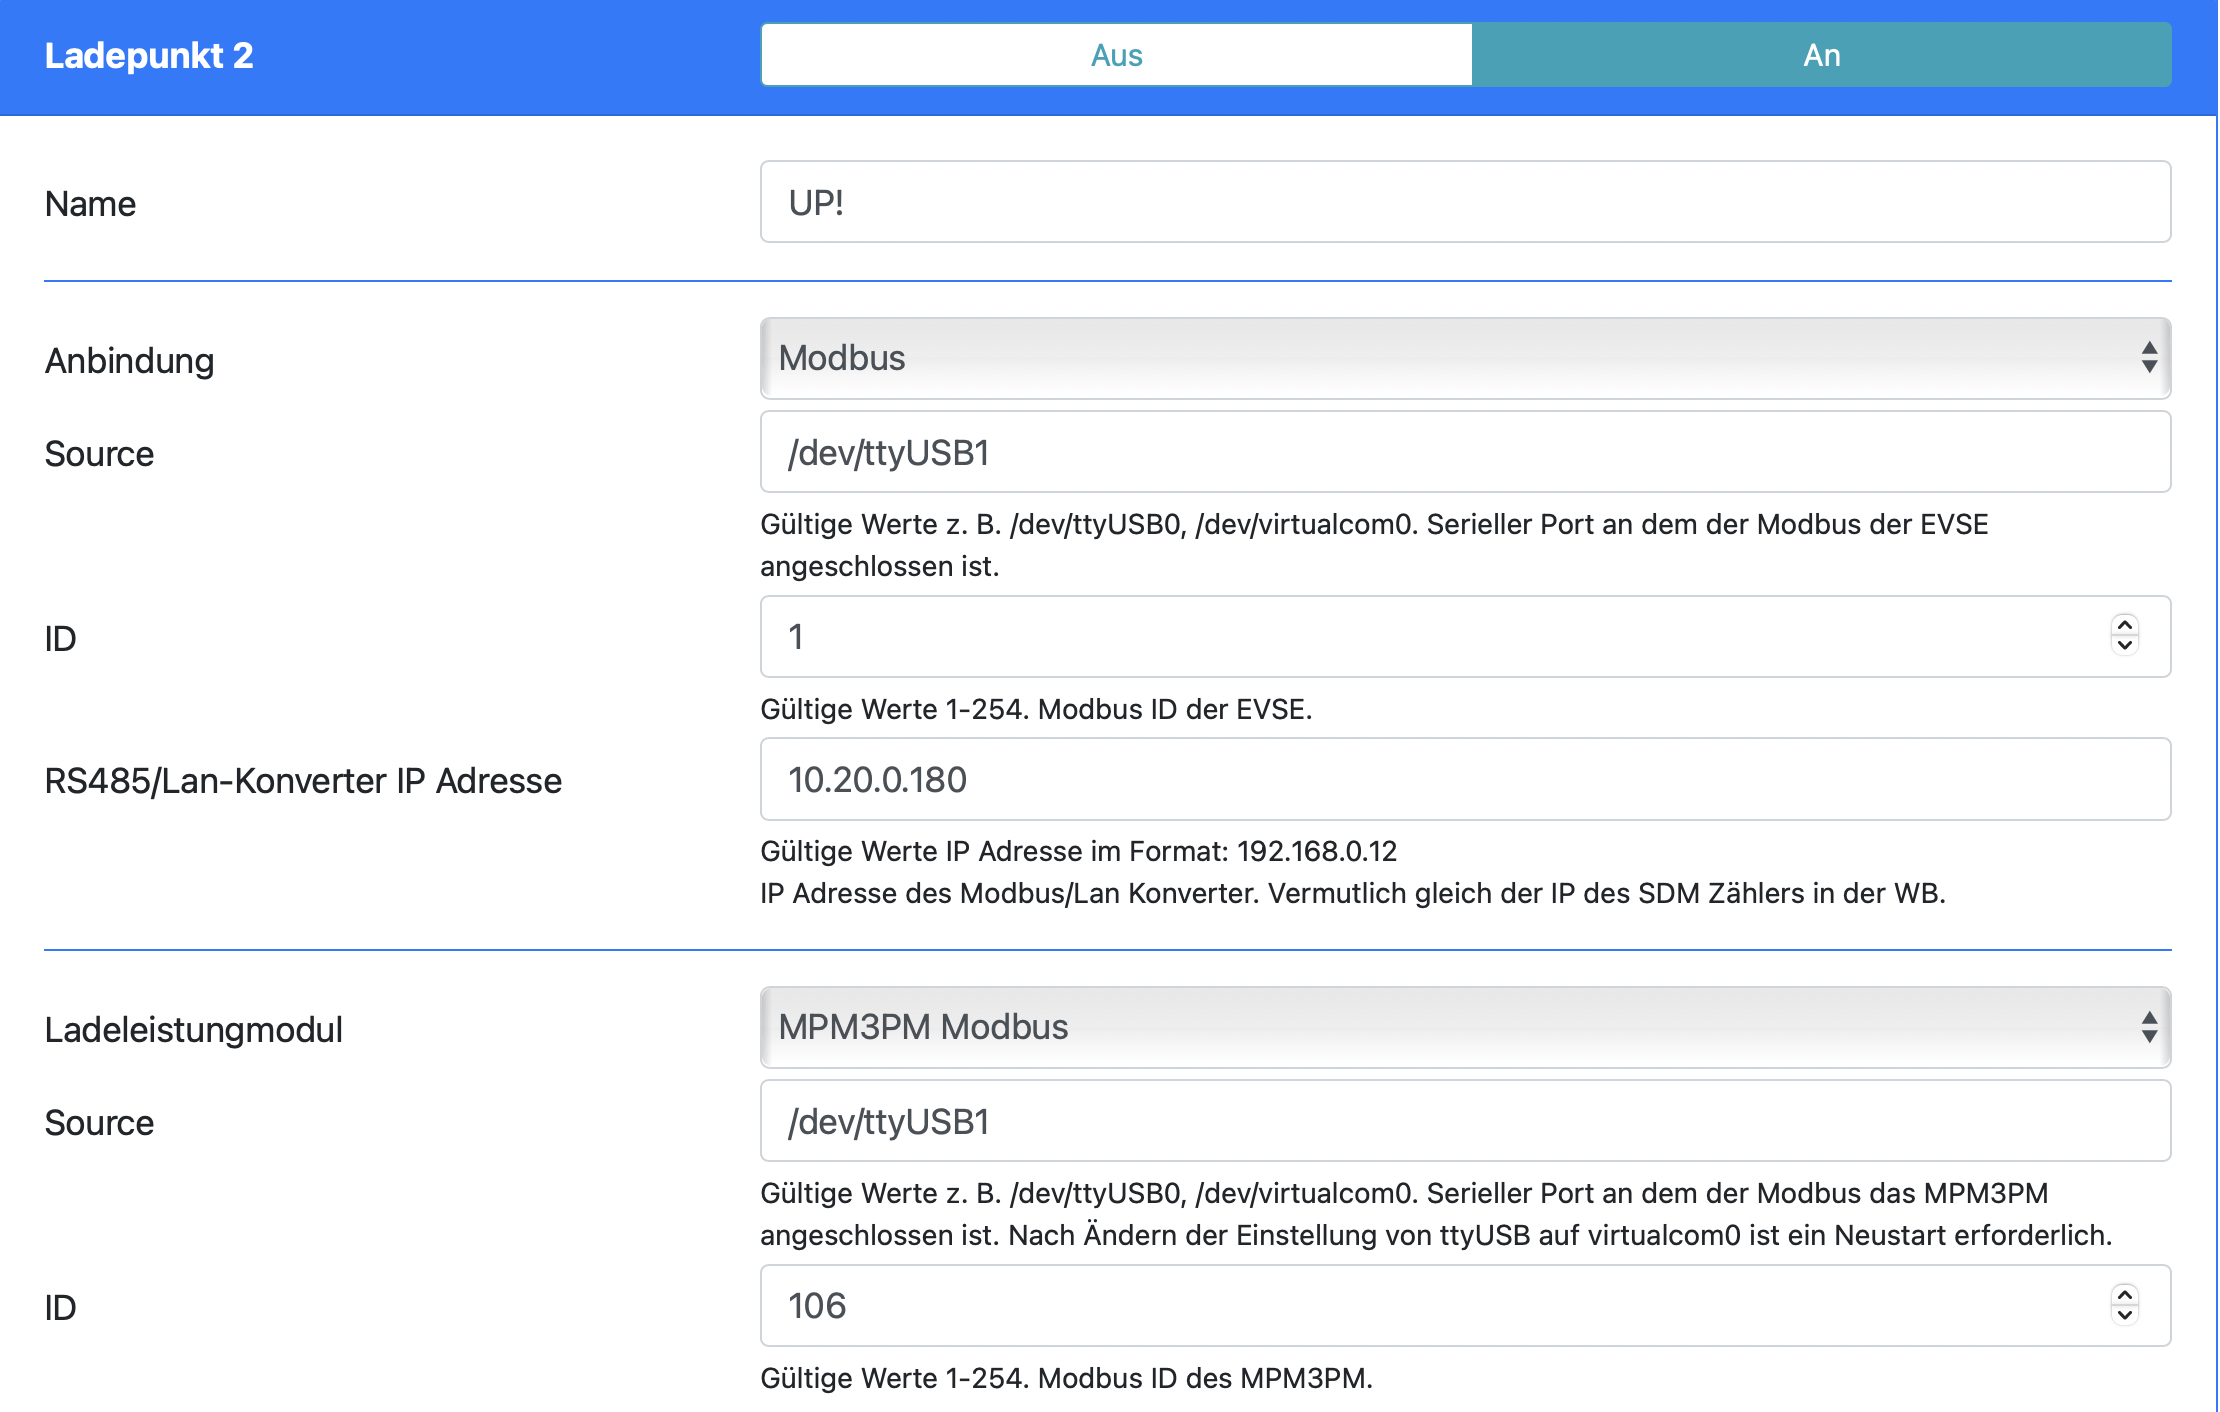2220x1412 pixels.
Task: Increase the MPM3PM ID stepper up arrow
Action: [2124, 1294]
